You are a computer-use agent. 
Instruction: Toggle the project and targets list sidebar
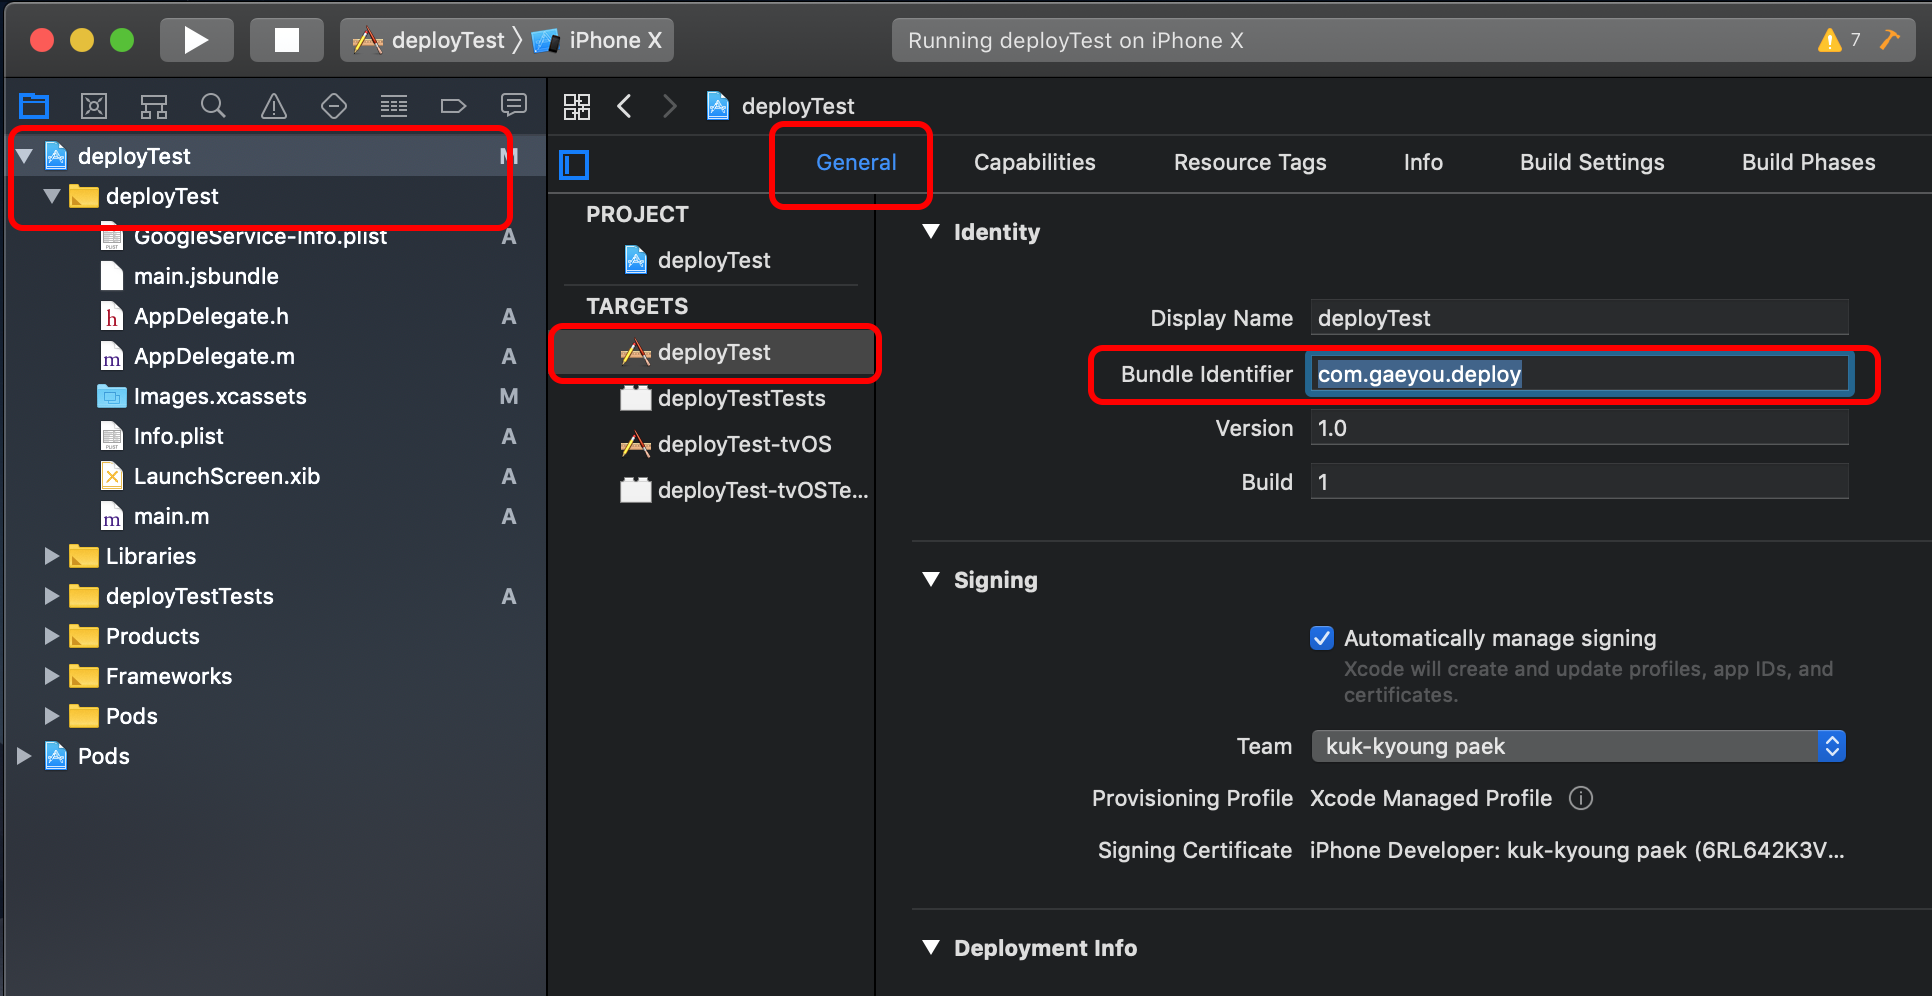575,164
